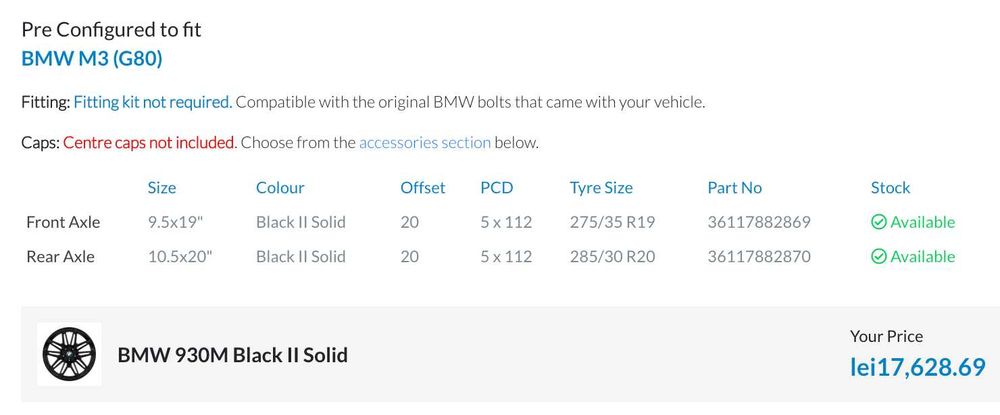This screenshot has height=415, width=1000.
Task: Click the accessories section link
Action: (x=425, y=142)
